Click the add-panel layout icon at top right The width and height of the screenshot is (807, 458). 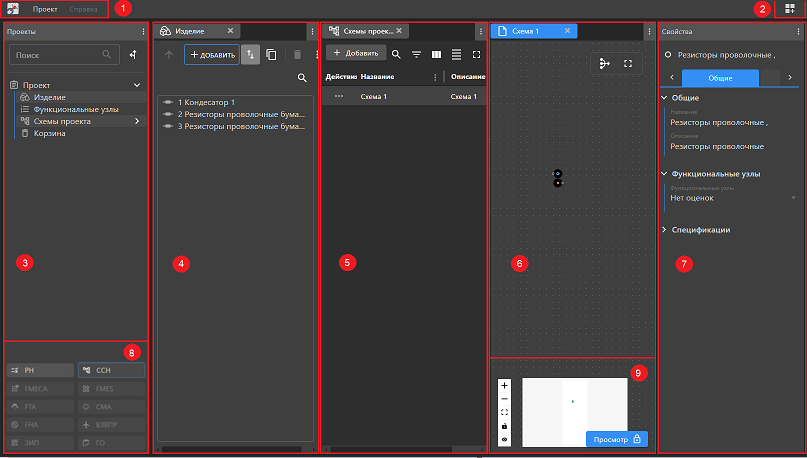791,9
